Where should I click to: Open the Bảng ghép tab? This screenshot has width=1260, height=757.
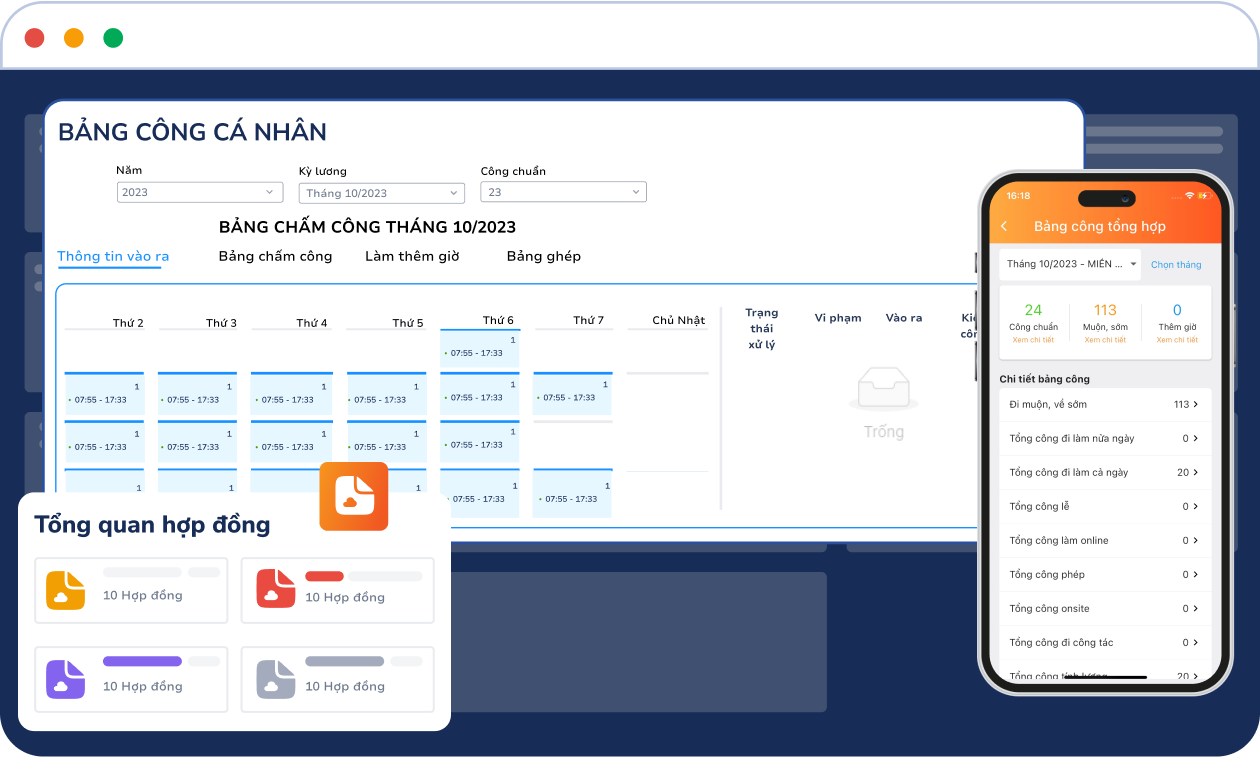point(543,256)
